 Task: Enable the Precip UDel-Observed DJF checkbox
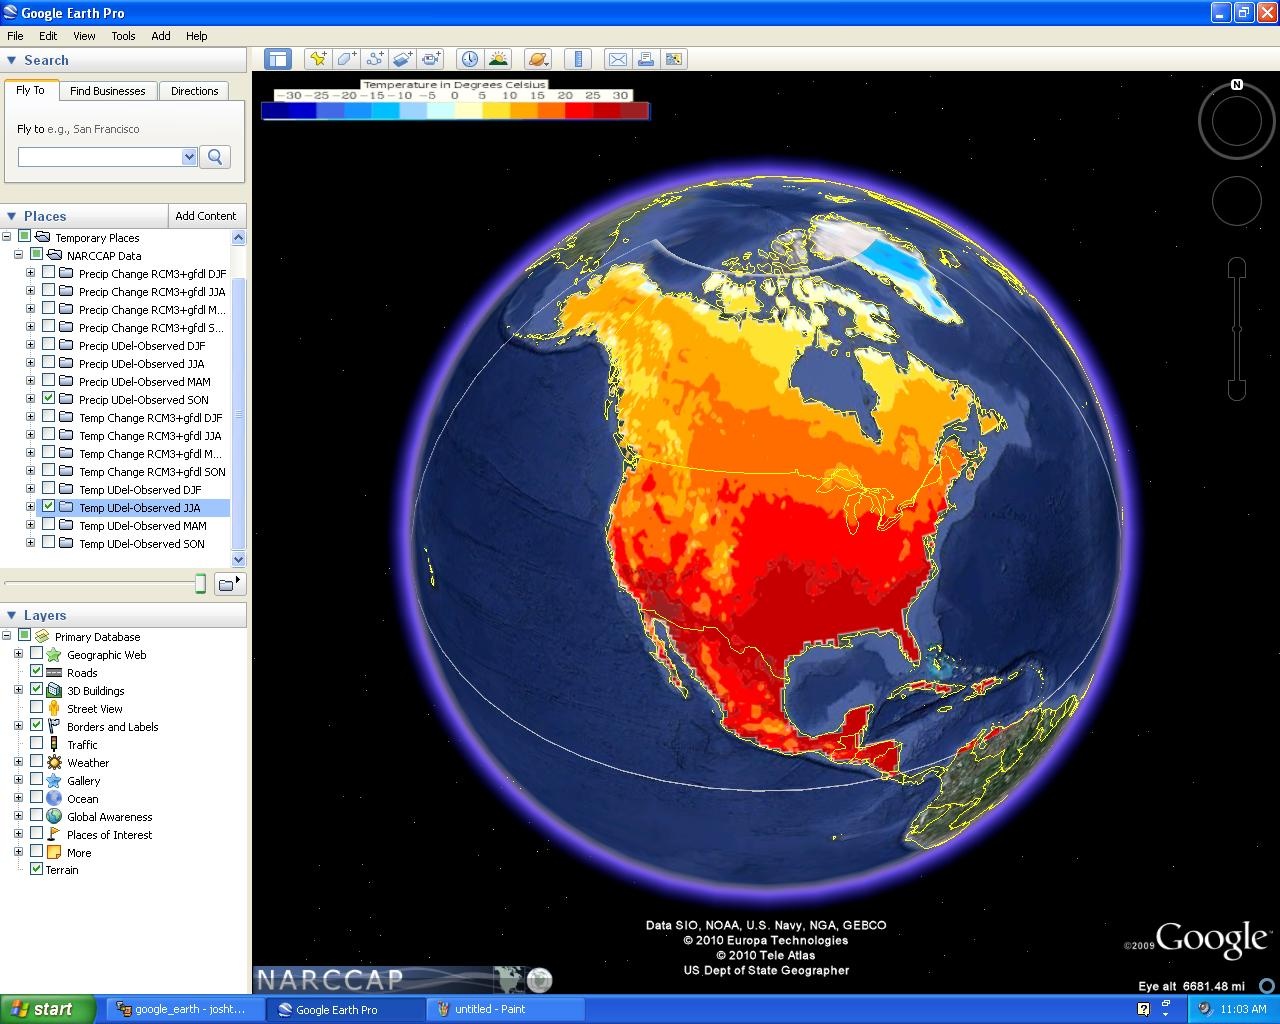pos(48,345)
